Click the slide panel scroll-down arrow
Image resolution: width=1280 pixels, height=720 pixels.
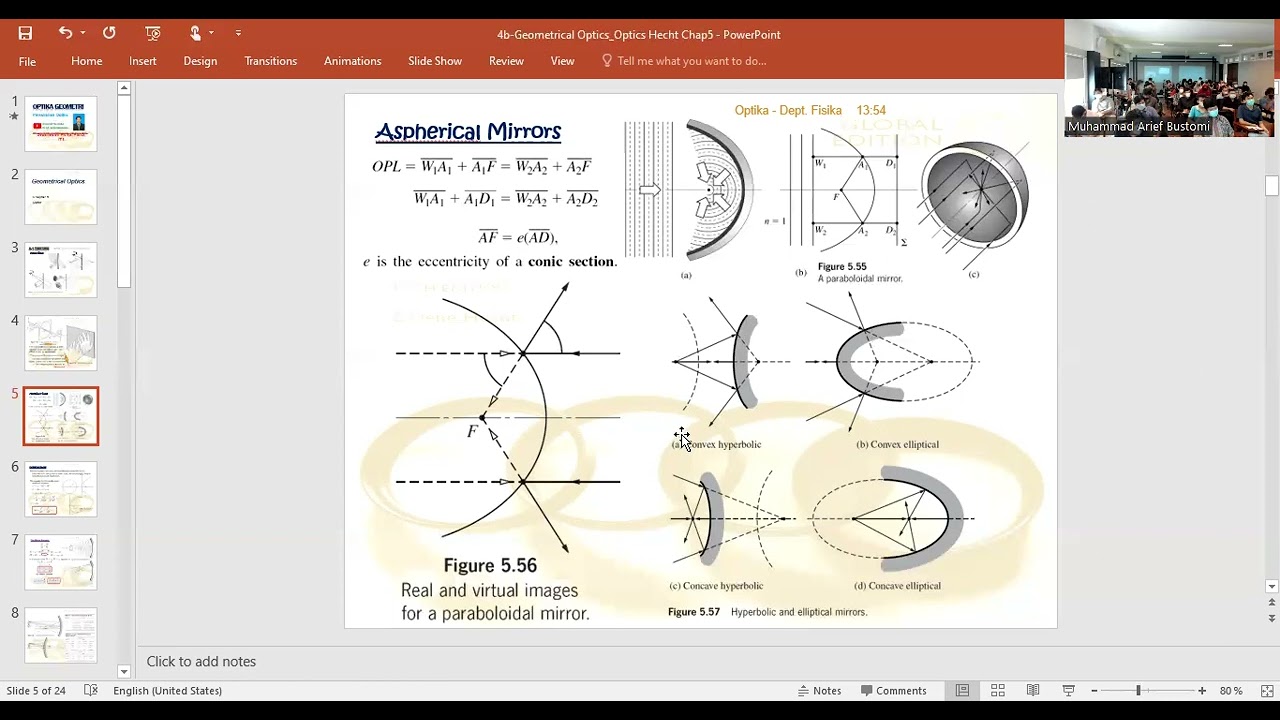124,672
